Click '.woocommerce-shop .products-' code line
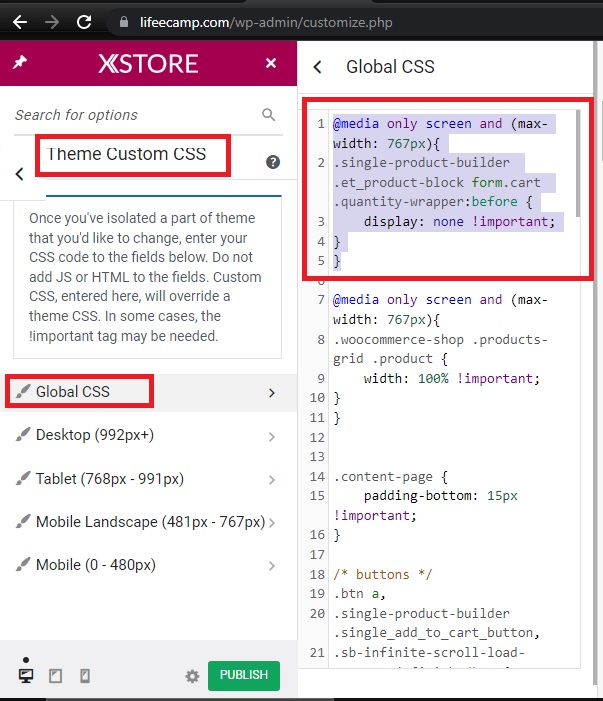This screenshot has height=701, width=603. pos(440,339)
